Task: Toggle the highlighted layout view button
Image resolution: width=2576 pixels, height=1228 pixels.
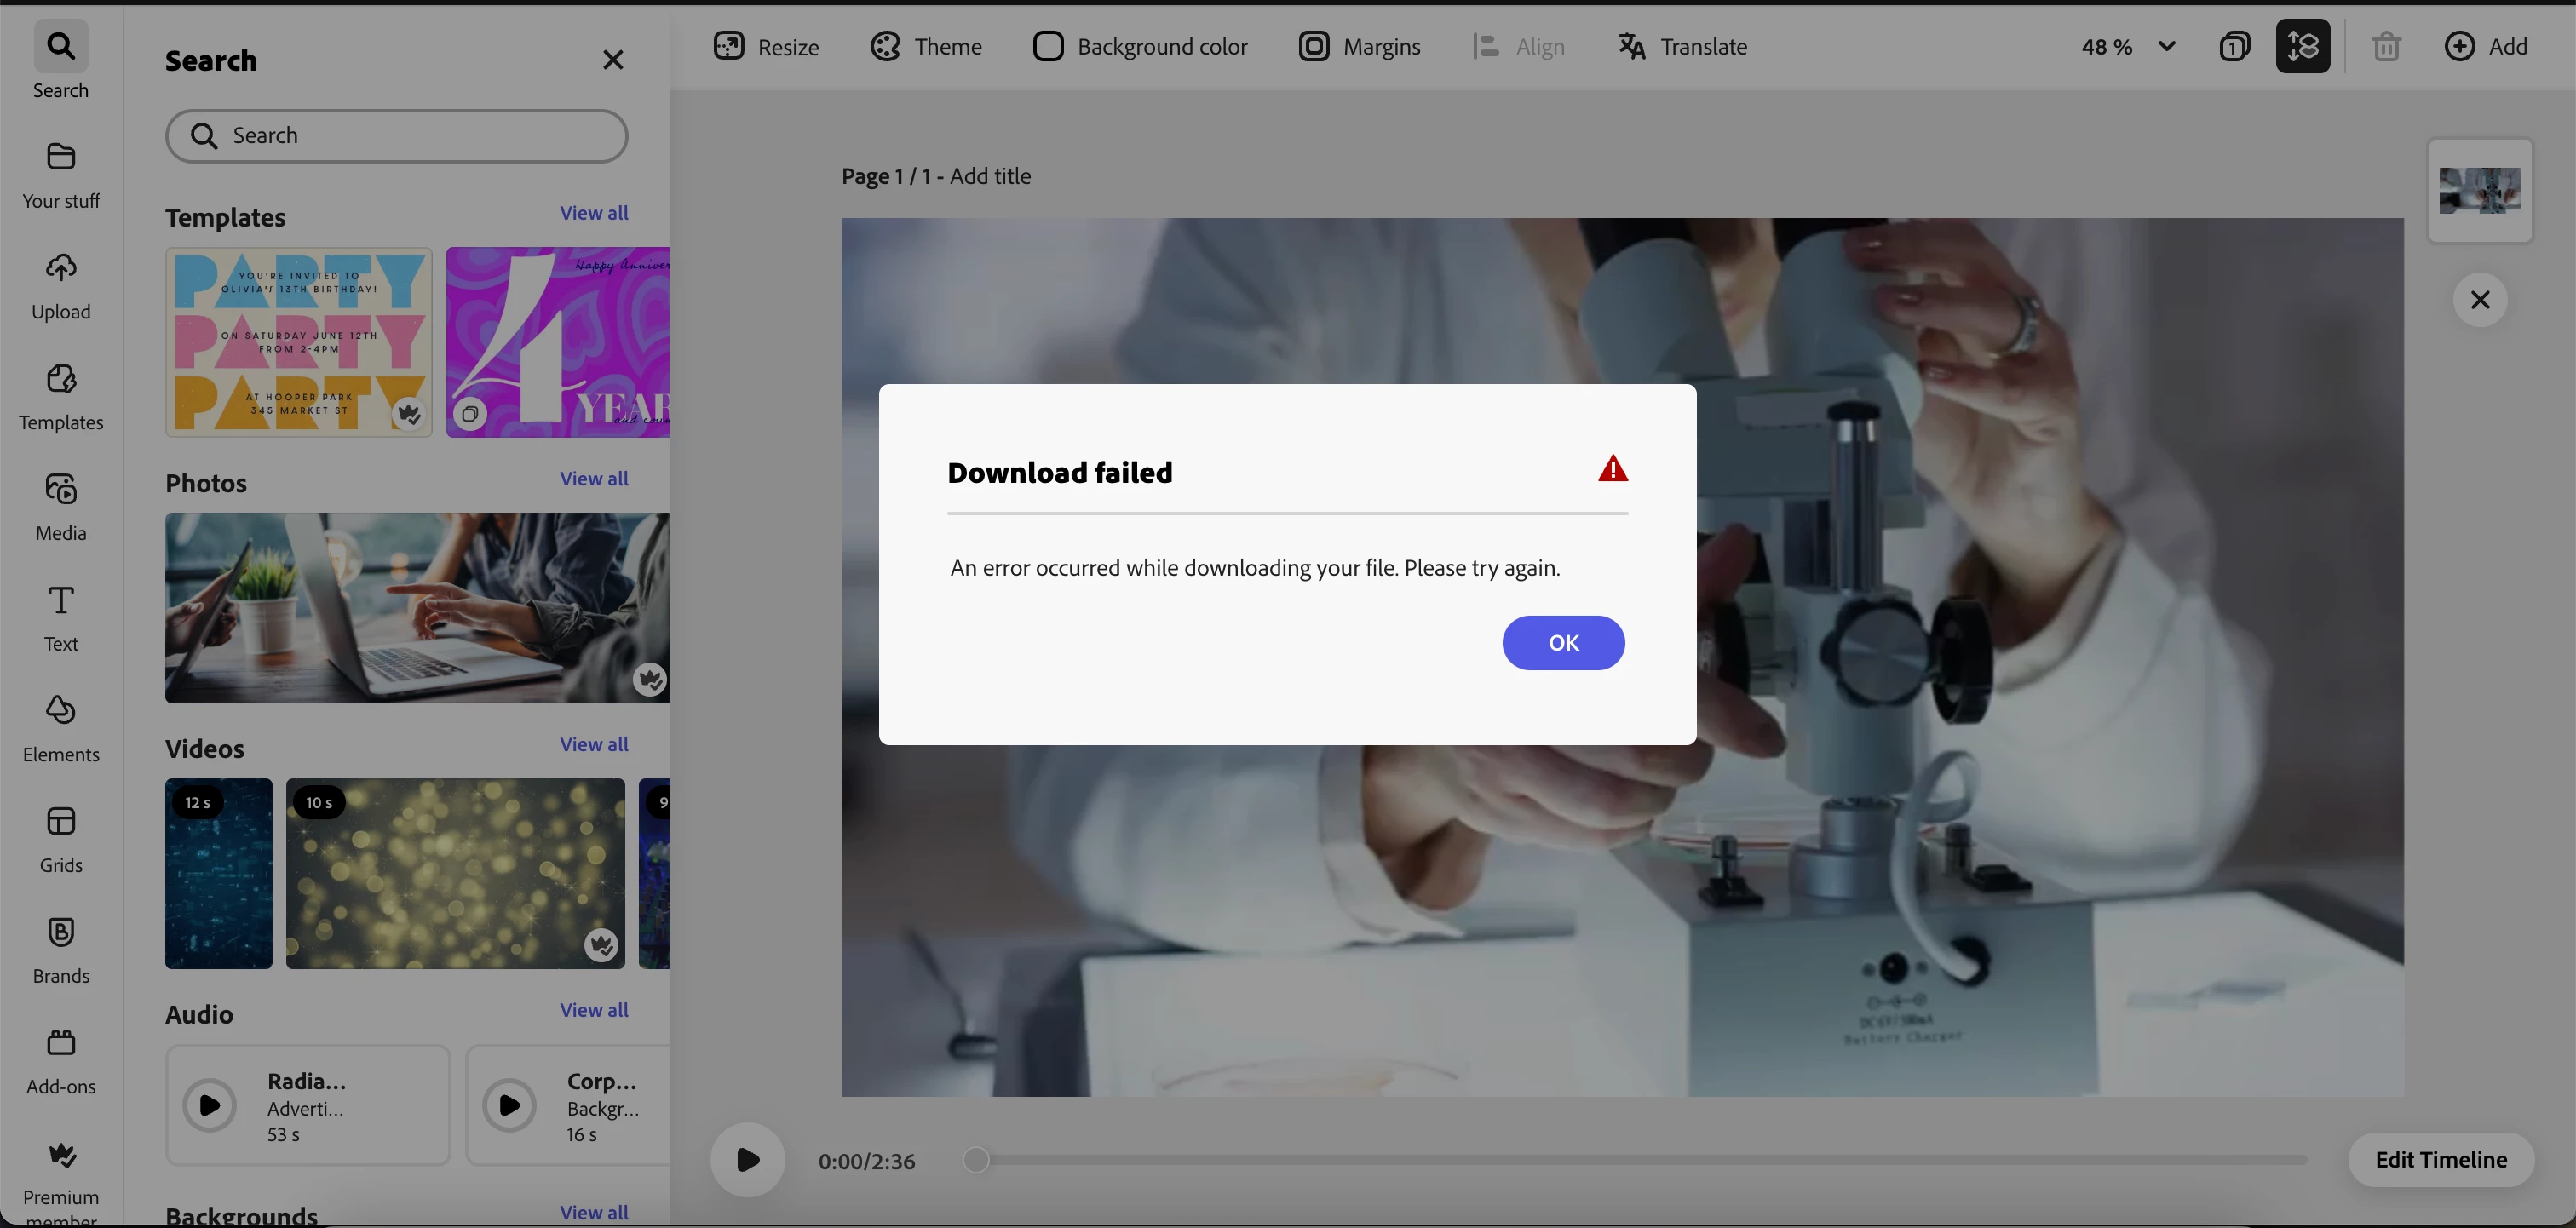Action: click(2302, 46)
